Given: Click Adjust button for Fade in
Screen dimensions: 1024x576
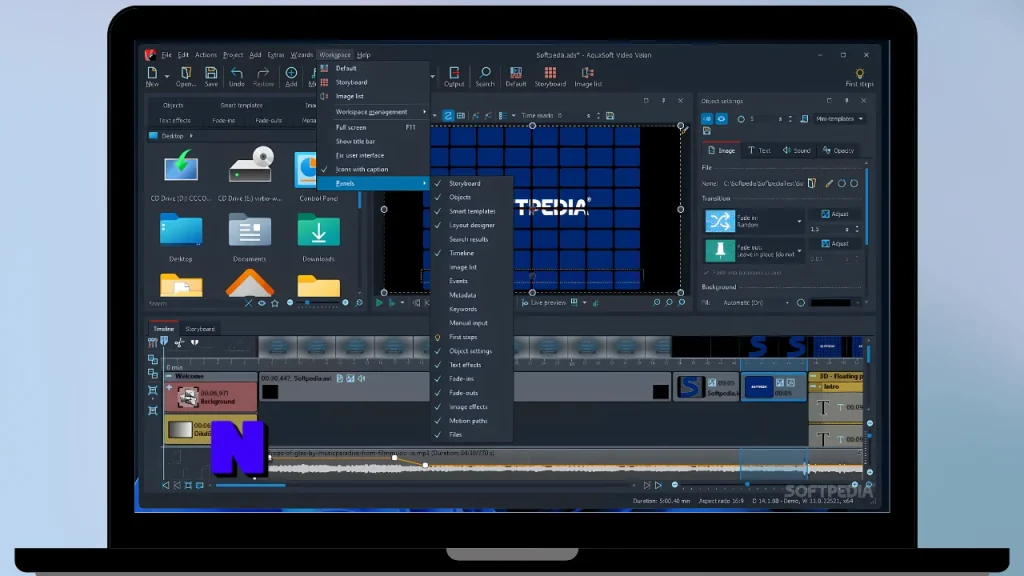Looking at the screenshot, I should (x=835, y=214).
